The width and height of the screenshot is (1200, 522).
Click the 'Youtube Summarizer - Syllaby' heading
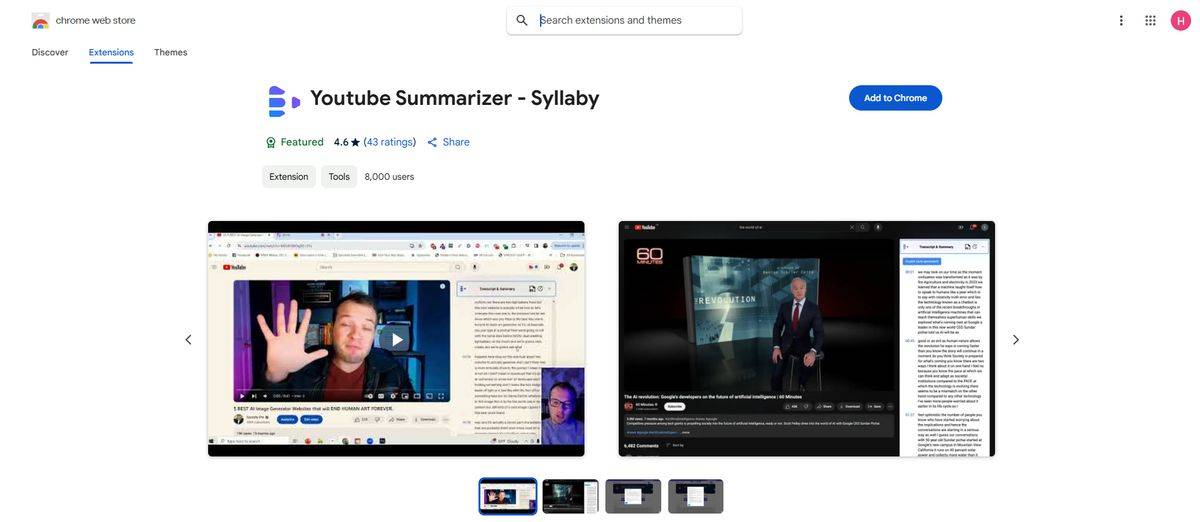[x=455, y=98]
